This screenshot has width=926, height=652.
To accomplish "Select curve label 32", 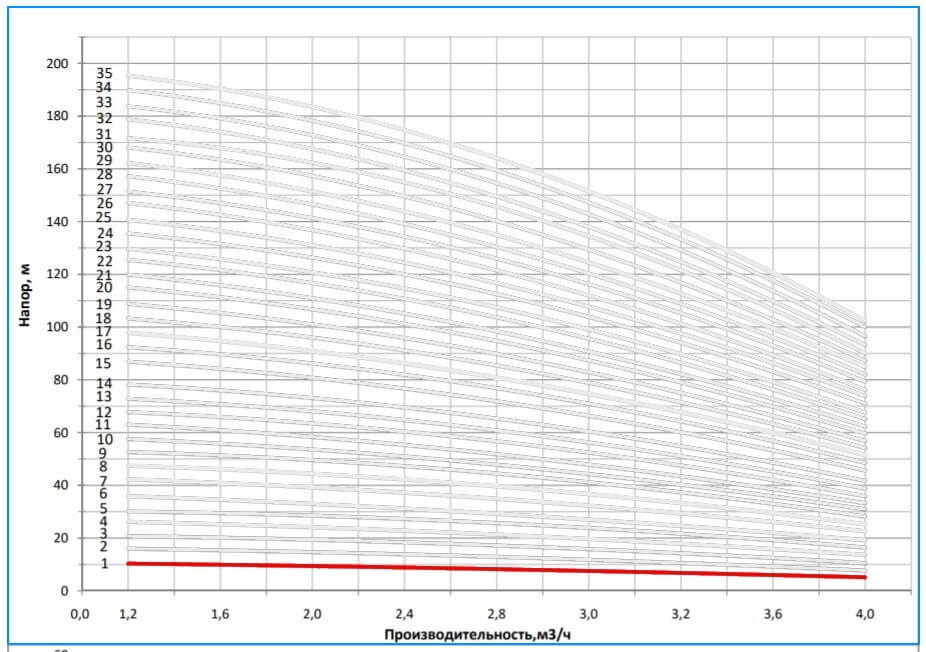I will [x=104, y=118].
